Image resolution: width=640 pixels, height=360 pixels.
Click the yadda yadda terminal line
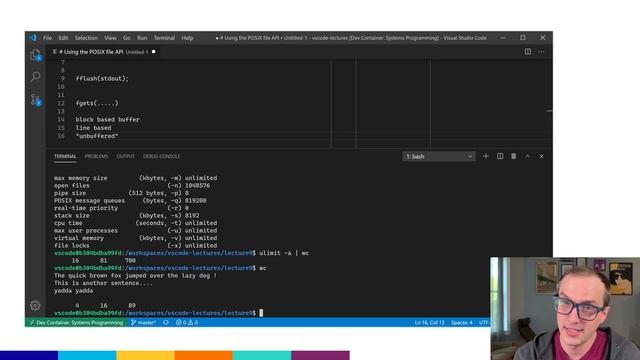point(73,291)
